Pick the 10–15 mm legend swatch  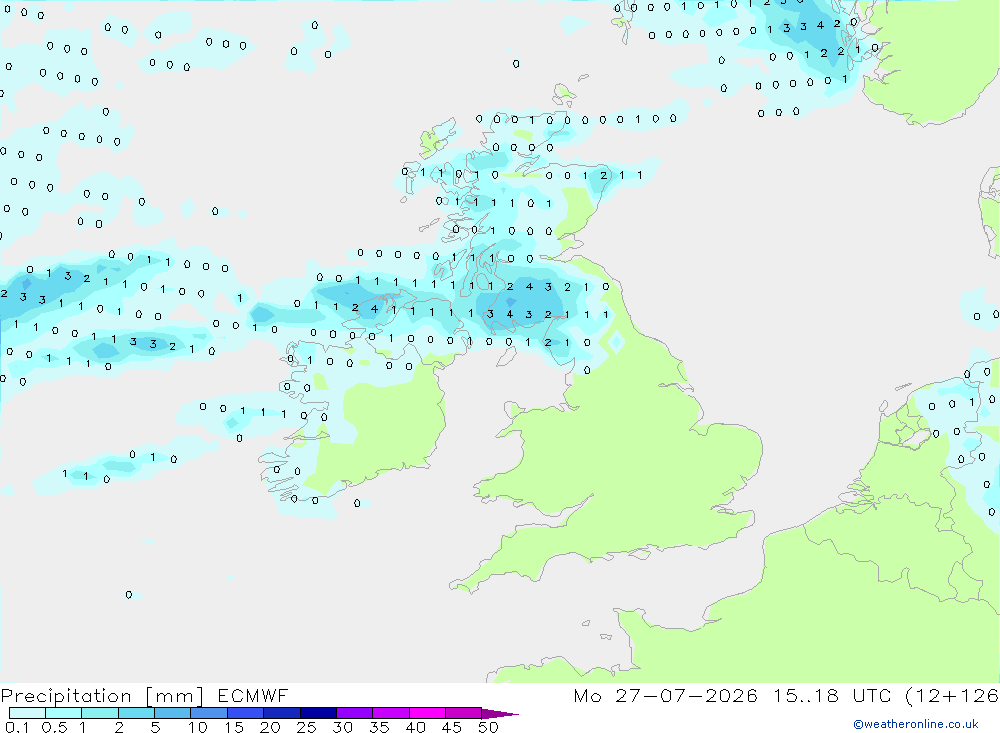point(209,713)
